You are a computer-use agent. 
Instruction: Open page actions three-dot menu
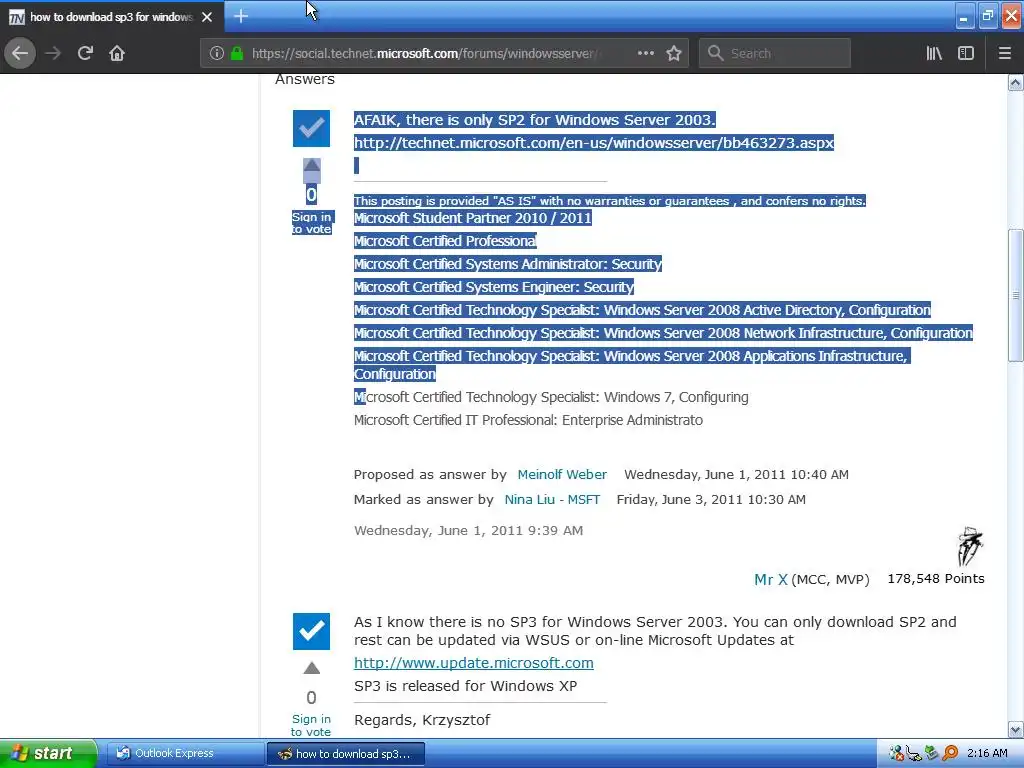tap(645, 53)
